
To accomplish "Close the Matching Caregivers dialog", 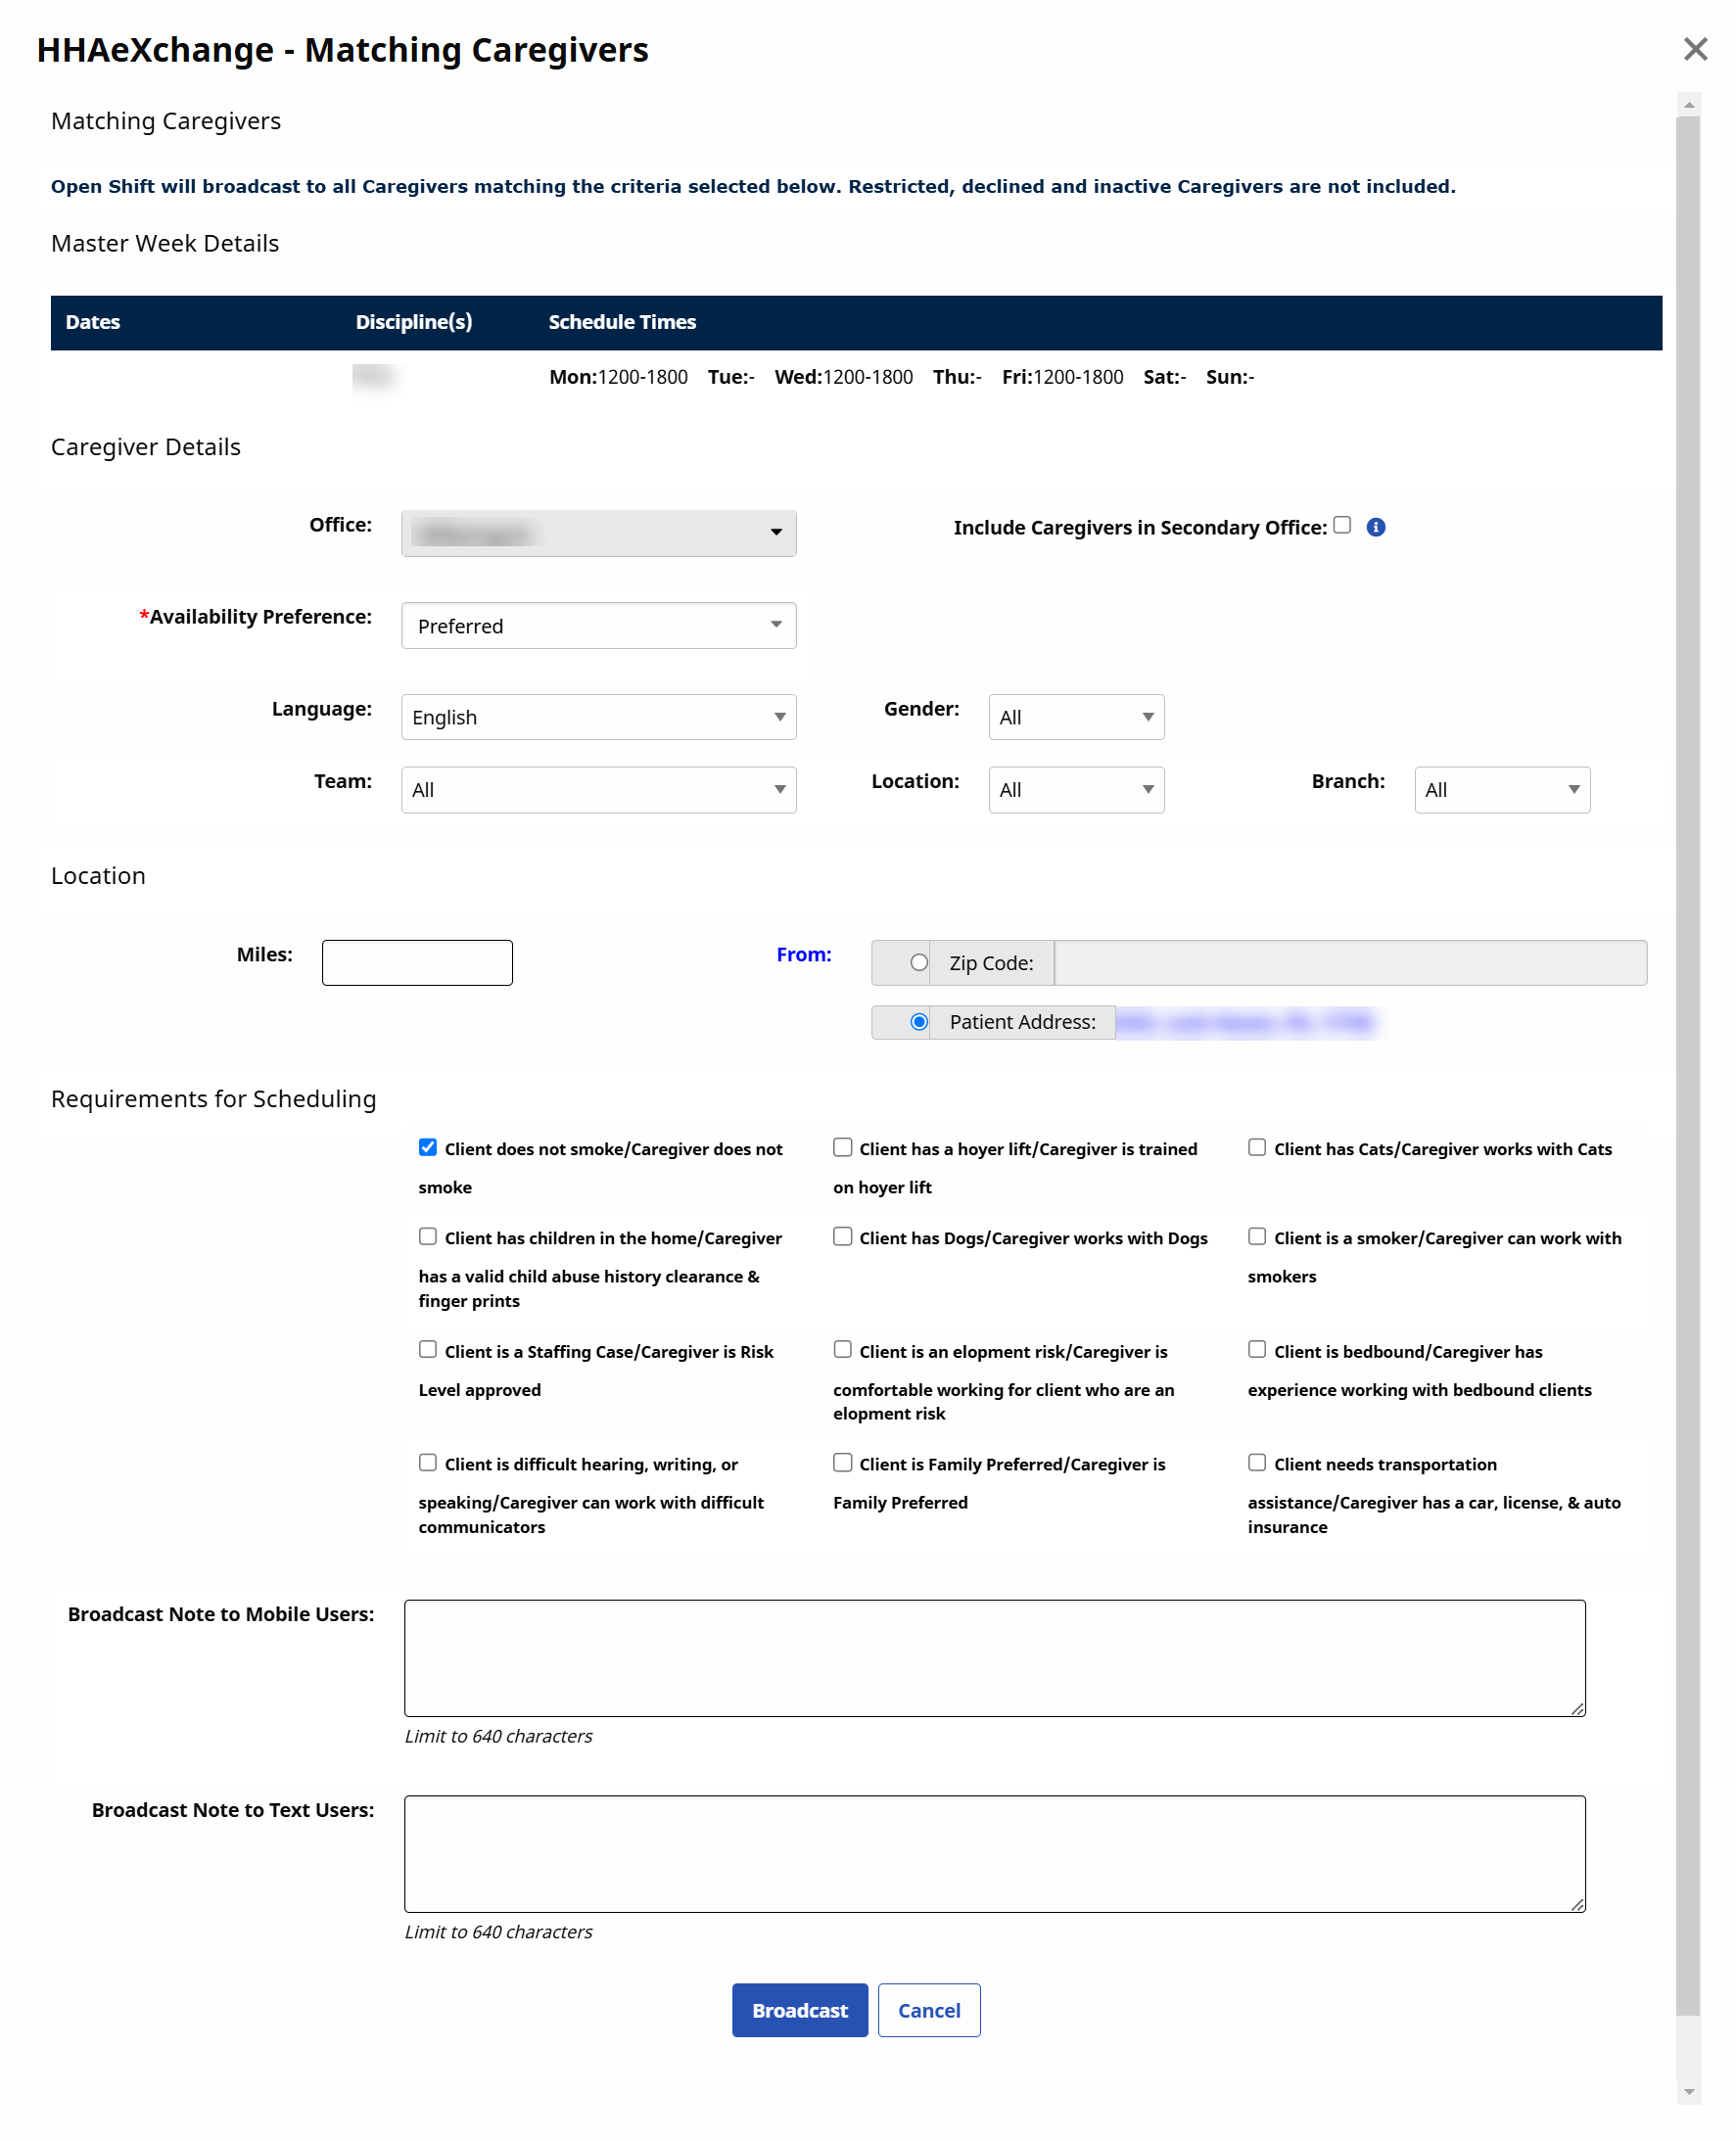I will click(1694, 49).
